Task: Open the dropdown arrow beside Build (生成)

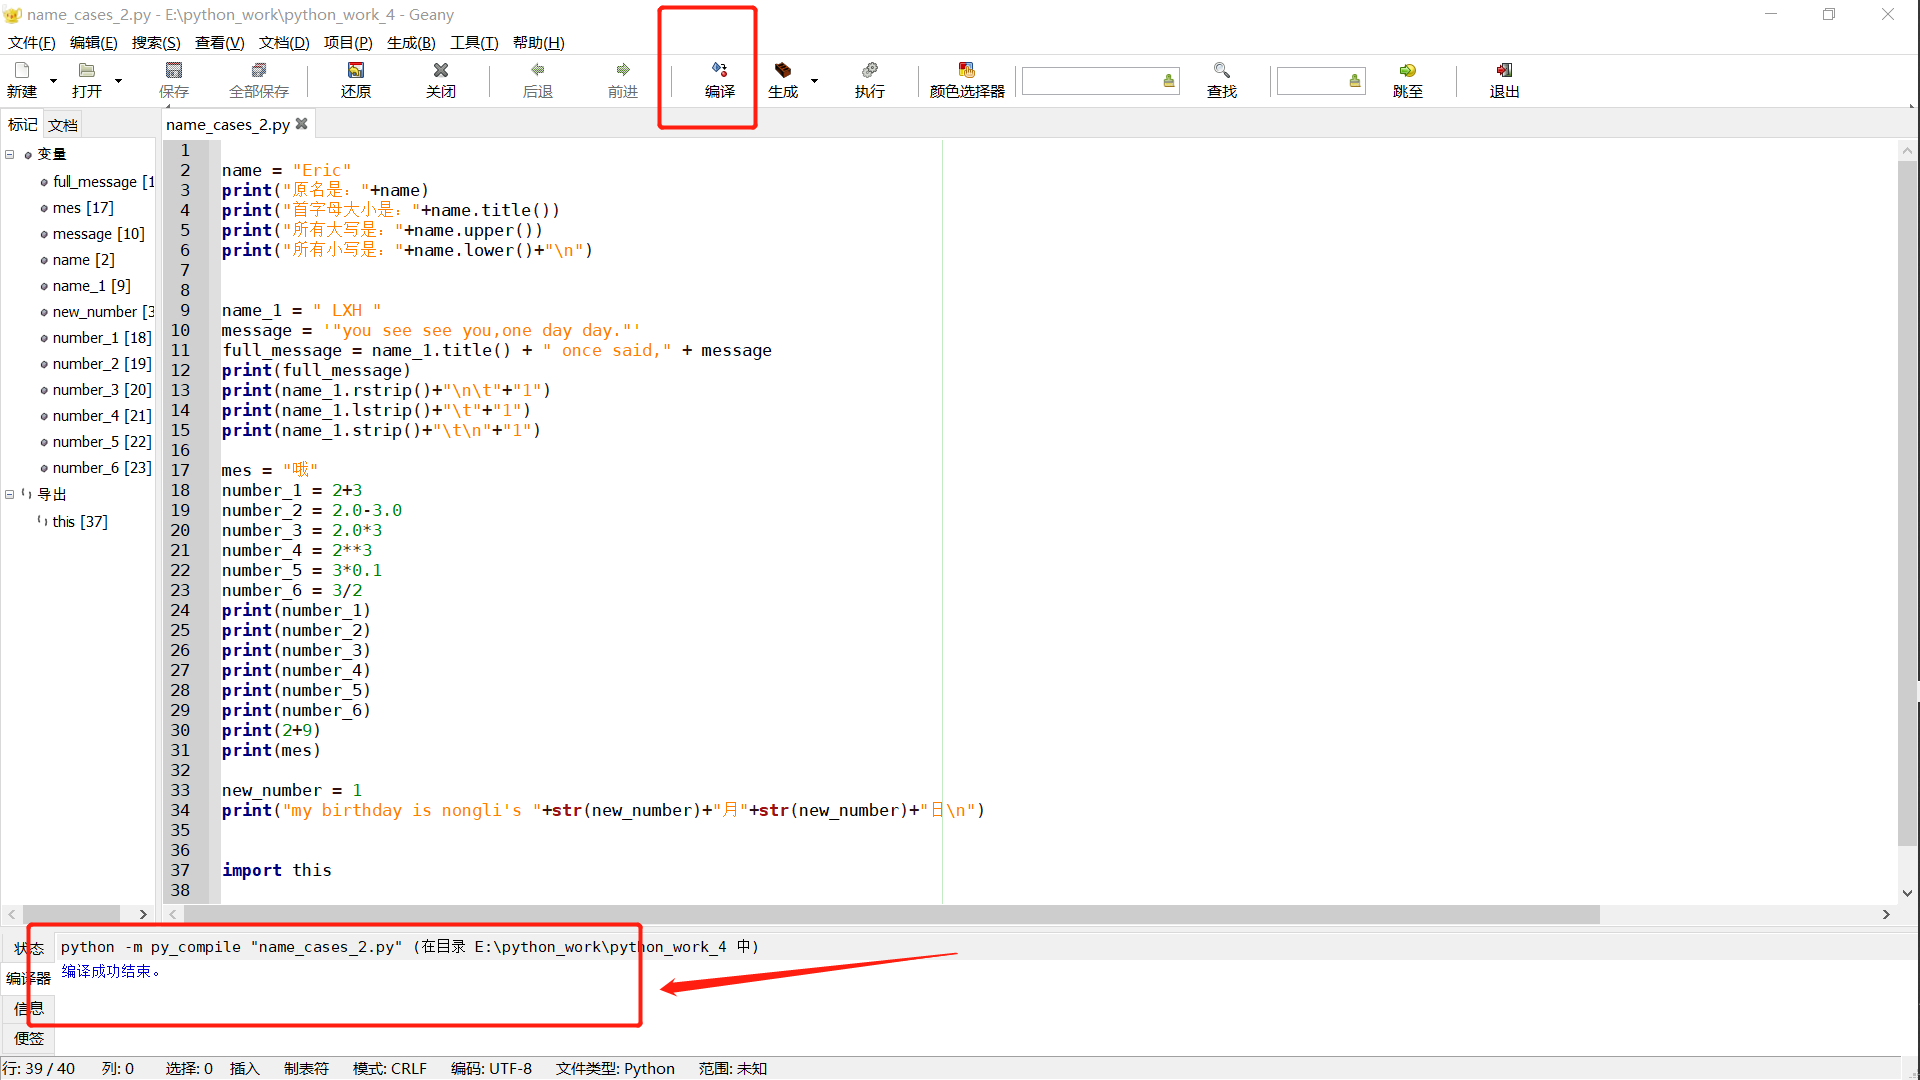Action: pos(814,80)
